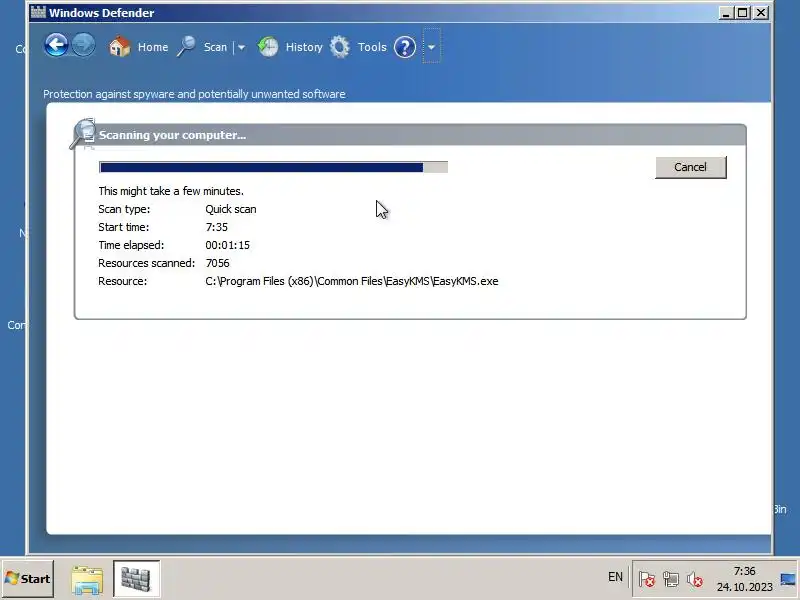Click the Resources scanned value 7056

pyautogui.click(x=217, y=263)
